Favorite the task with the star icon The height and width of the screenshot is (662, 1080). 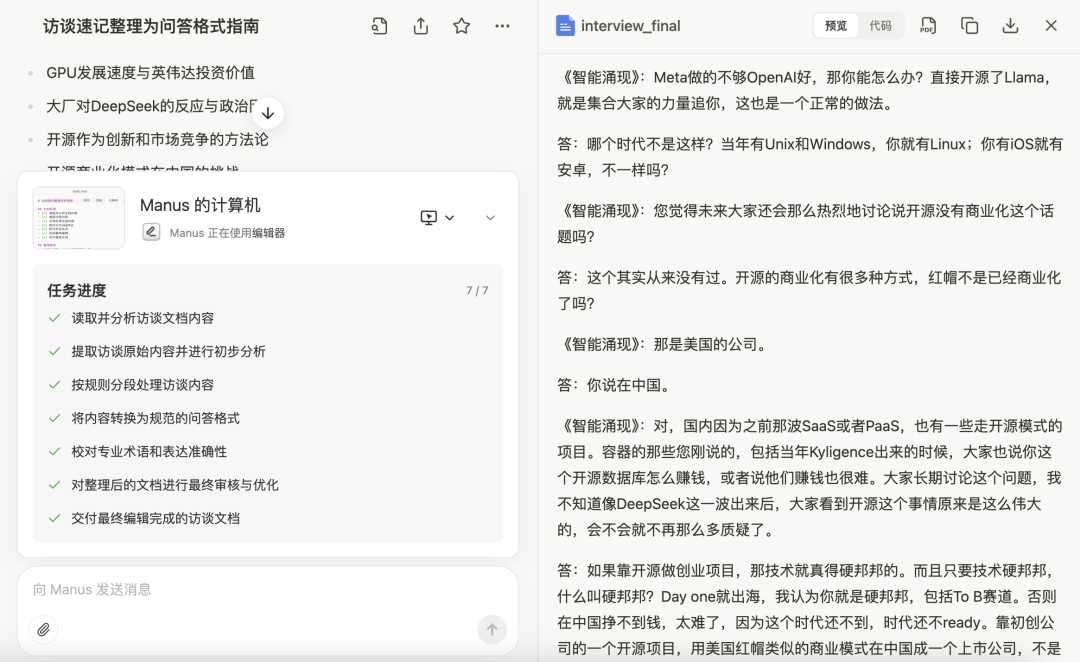pos(461,26)
